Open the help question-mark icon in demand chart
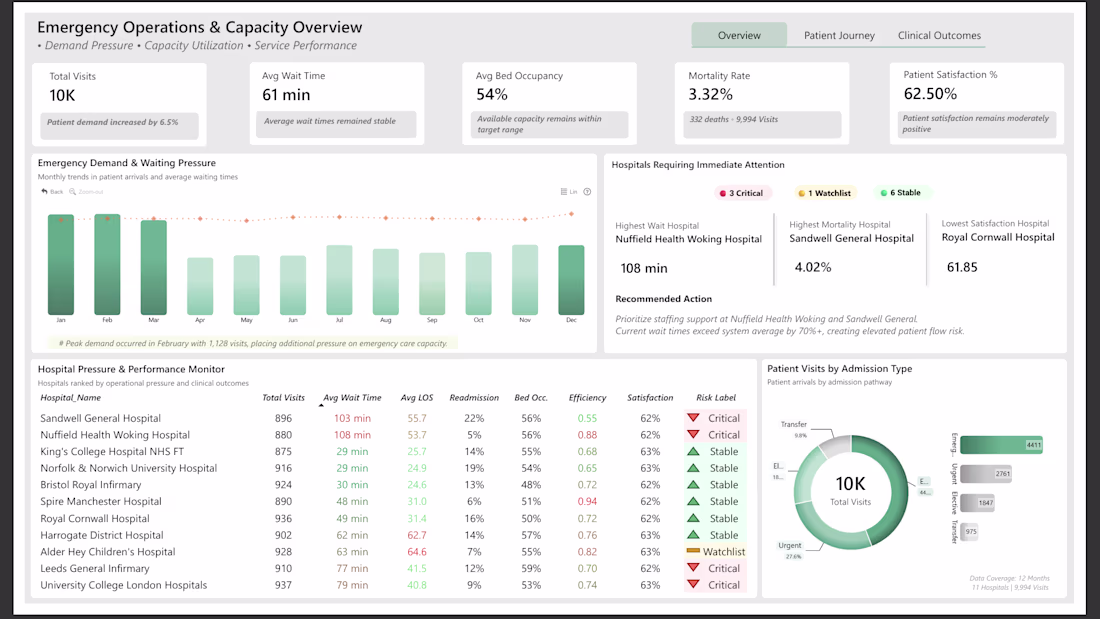The height and width of the screenshot is (619, 1100). tap(587, 192)
